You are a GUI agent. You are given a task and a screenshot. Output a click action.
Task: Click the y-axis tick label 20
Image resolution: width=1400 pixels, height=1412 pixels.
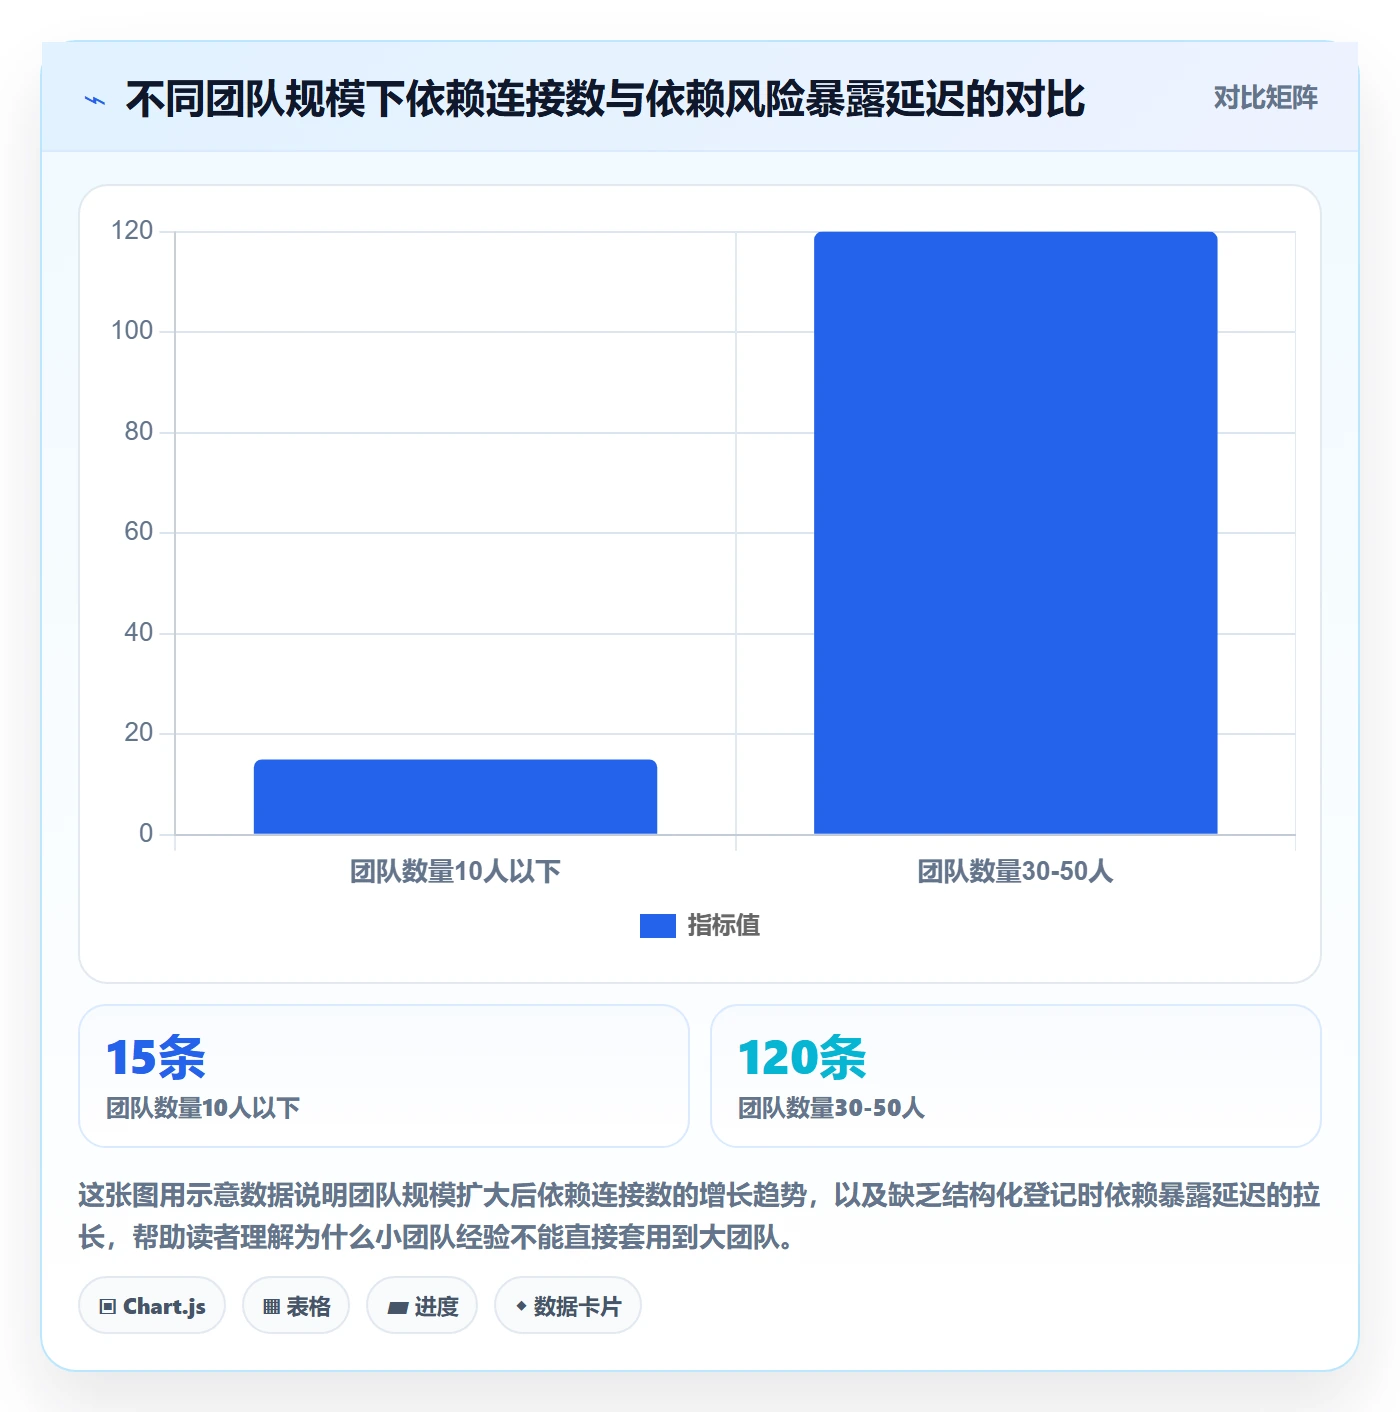pyautogui.click(x=139, y=733)
